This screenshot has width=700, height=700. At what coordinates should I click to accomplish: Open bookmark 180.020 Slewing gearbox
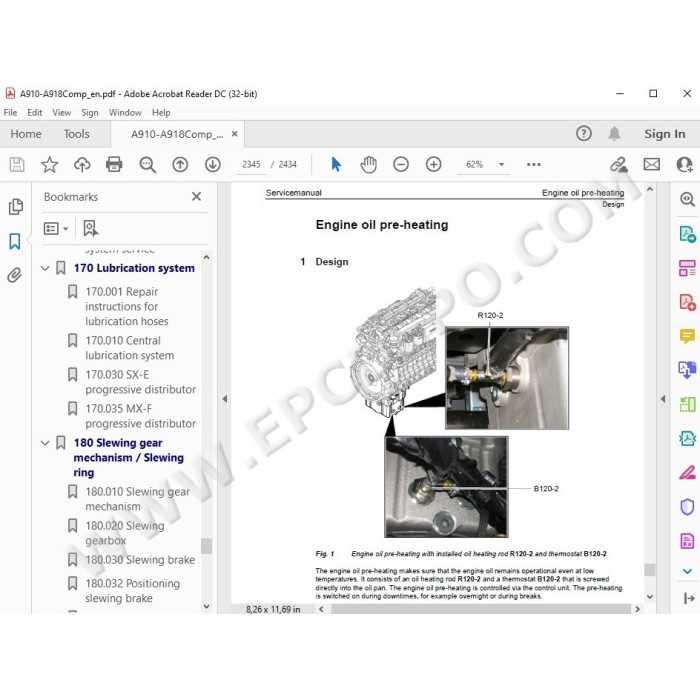click(125, 533)
